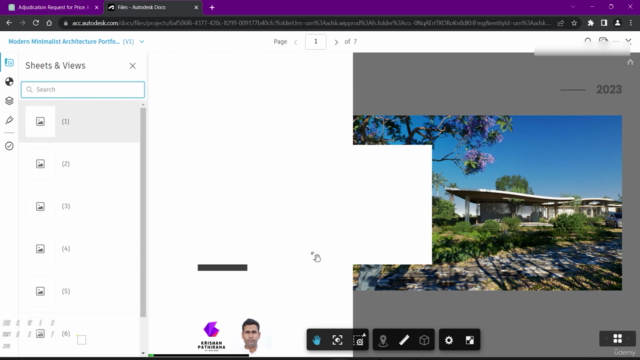Share this page icon in address bar
Screen dimensions: 640x360
tap(561, 23)
